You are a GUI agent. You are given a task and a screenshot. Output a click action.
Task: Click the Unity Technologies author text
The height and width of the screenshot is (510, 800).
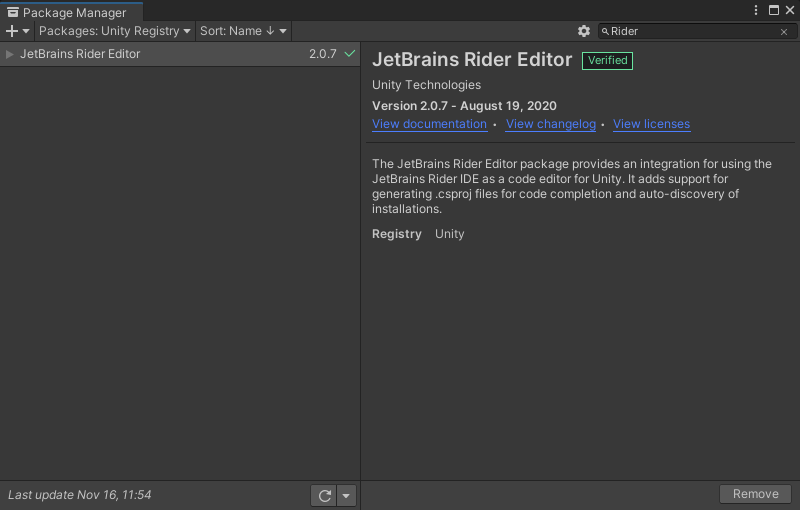[x=426, y=85]
